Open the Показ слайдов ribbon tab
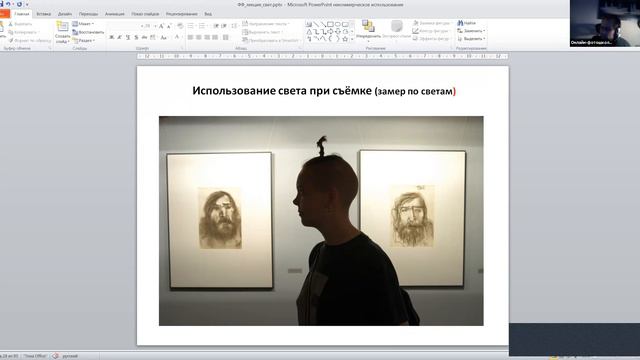Screen dimensions: 640x360 pyautogui.click(x=145, y=14)
